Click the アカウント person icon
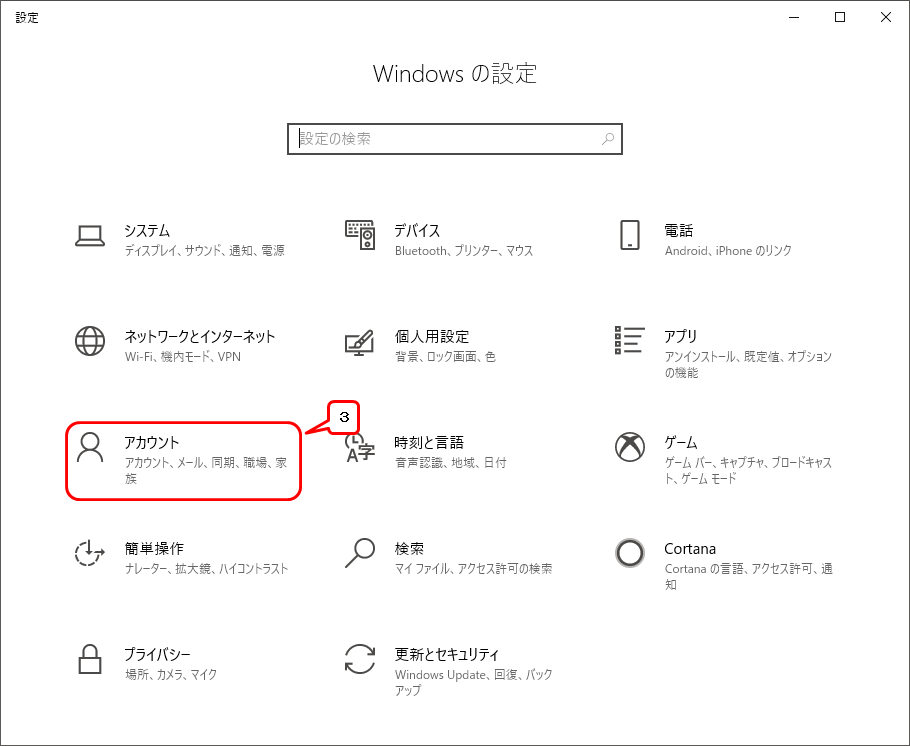Screen dimensions: 910x746 (x=90, y=448)
